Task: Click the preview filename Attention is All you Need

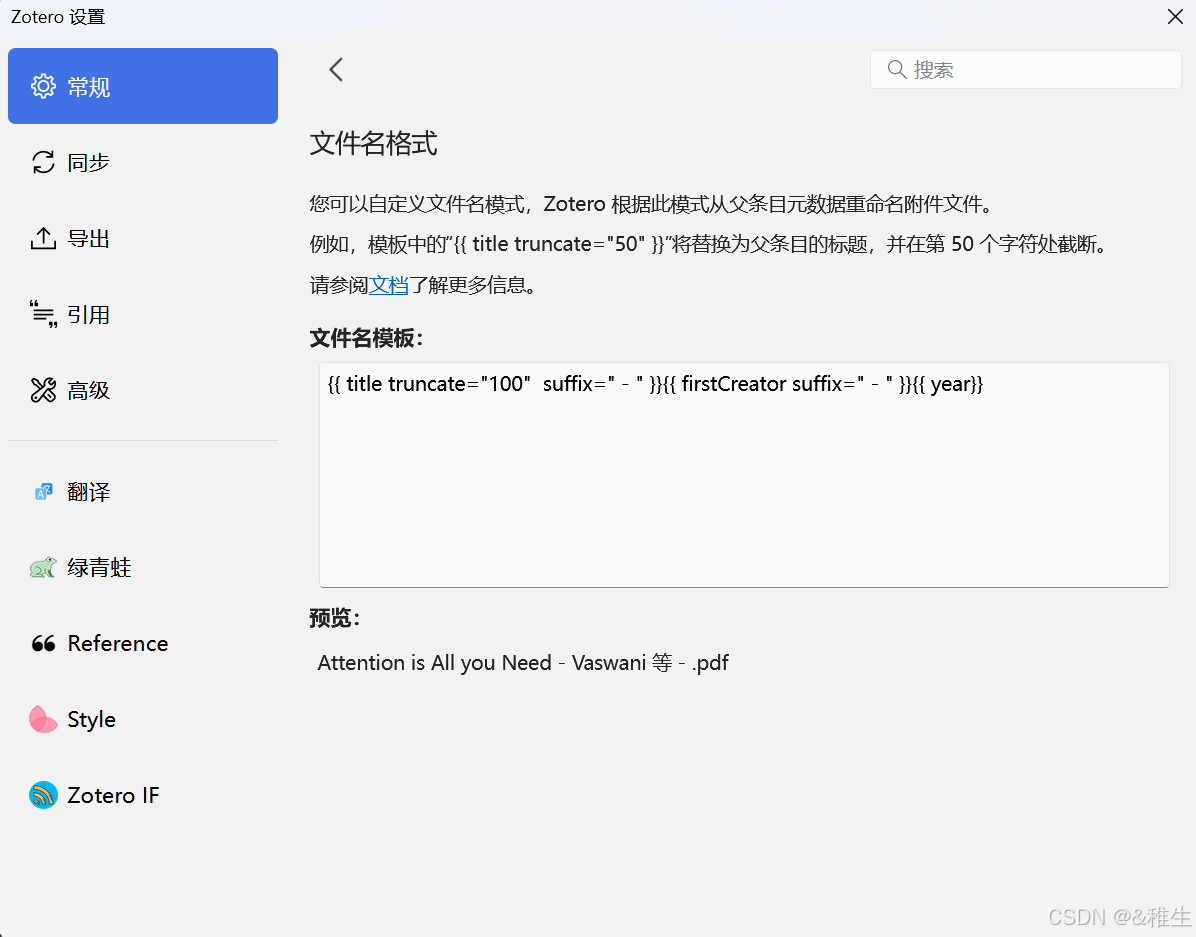Action: coord(522,662)
